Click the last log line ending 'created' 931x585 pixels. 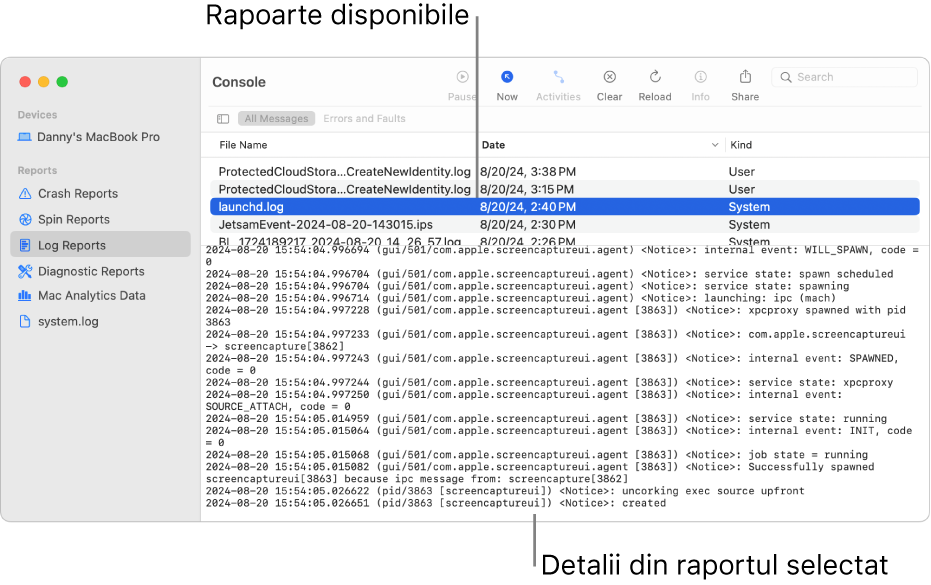click(x=436, y=503)
